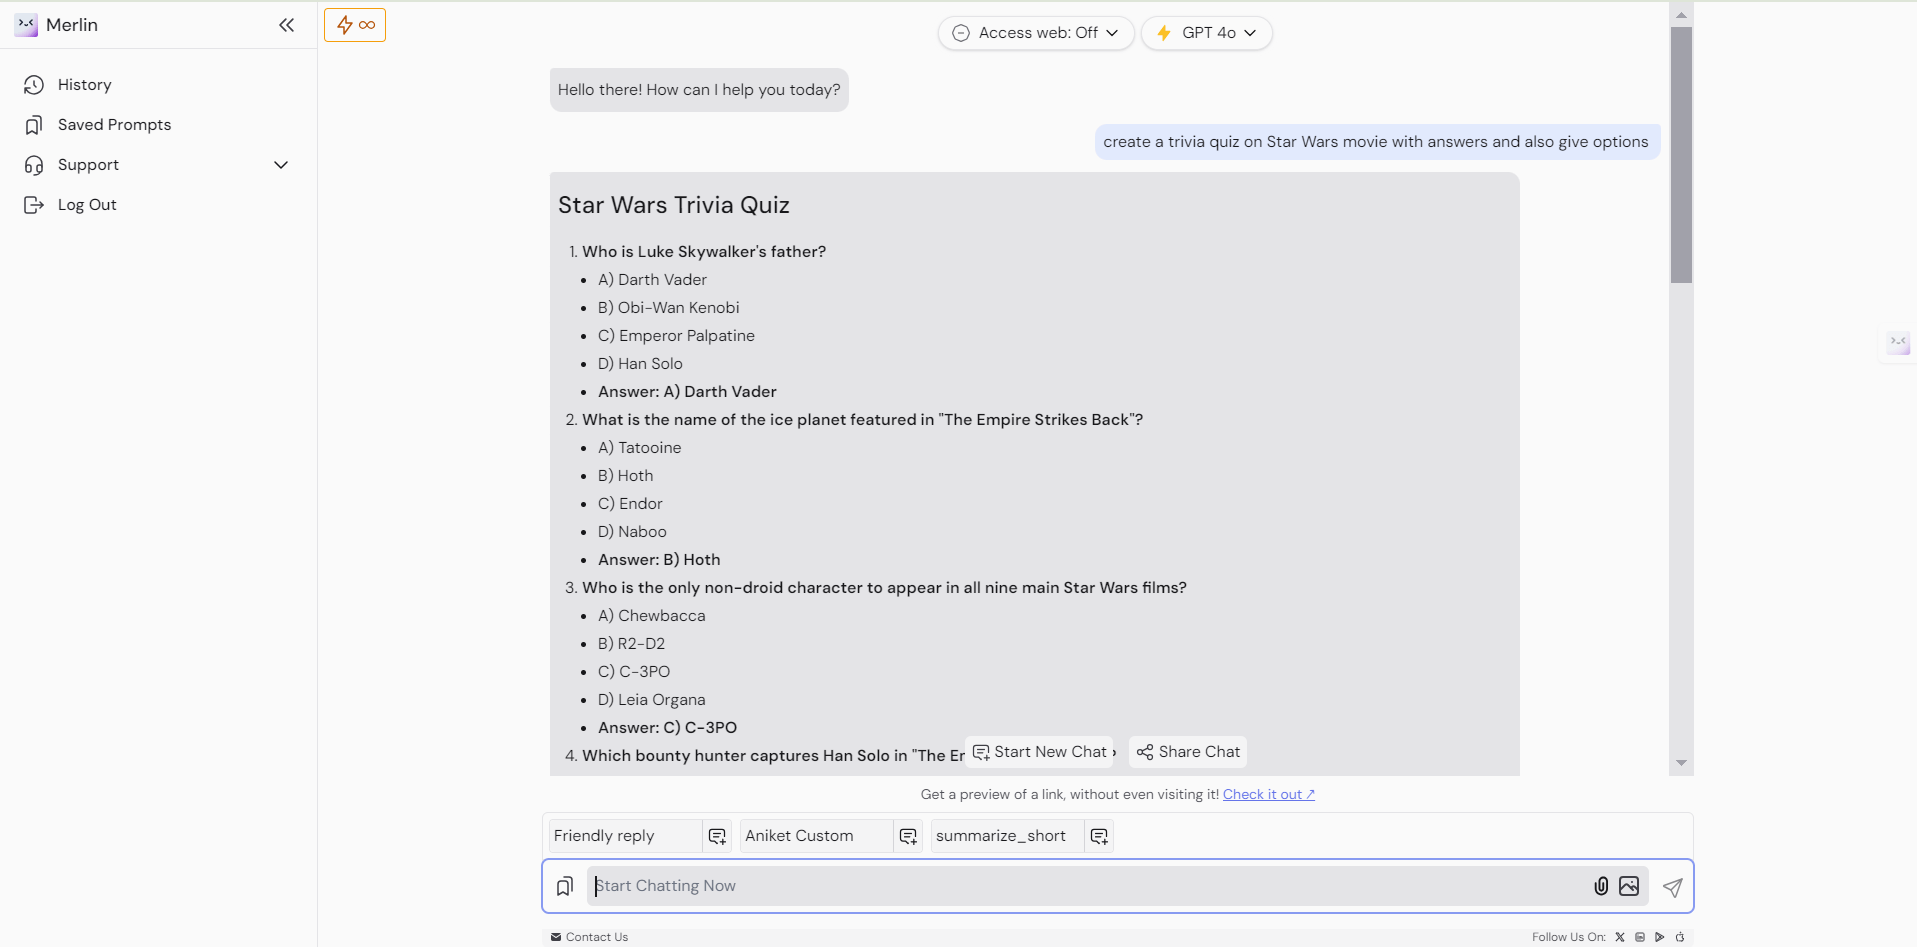Attach a file with the paperclip icon
1917x947 pixels.
(1601, 886)
